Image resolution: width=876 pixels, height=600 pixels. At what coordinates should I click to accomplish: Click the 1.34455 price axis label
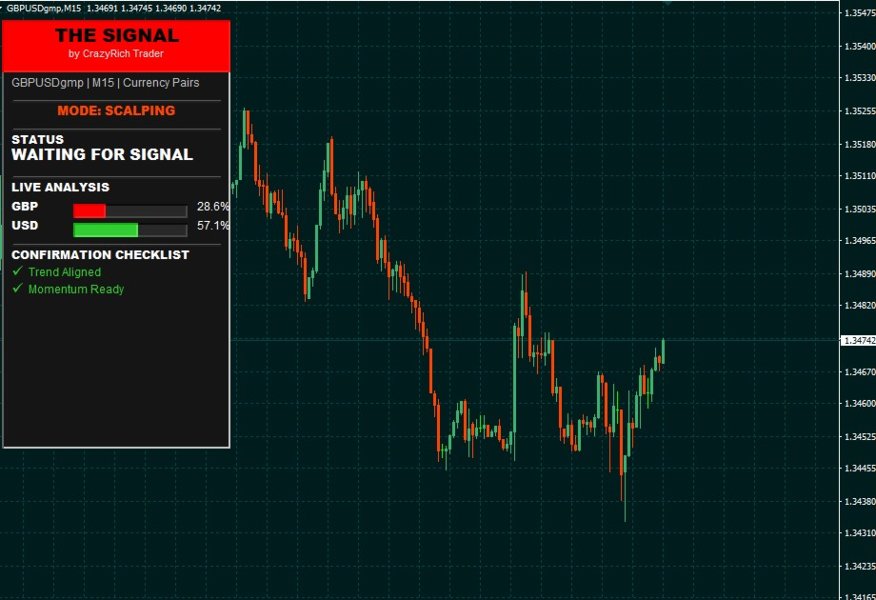[x=860, y=468]
